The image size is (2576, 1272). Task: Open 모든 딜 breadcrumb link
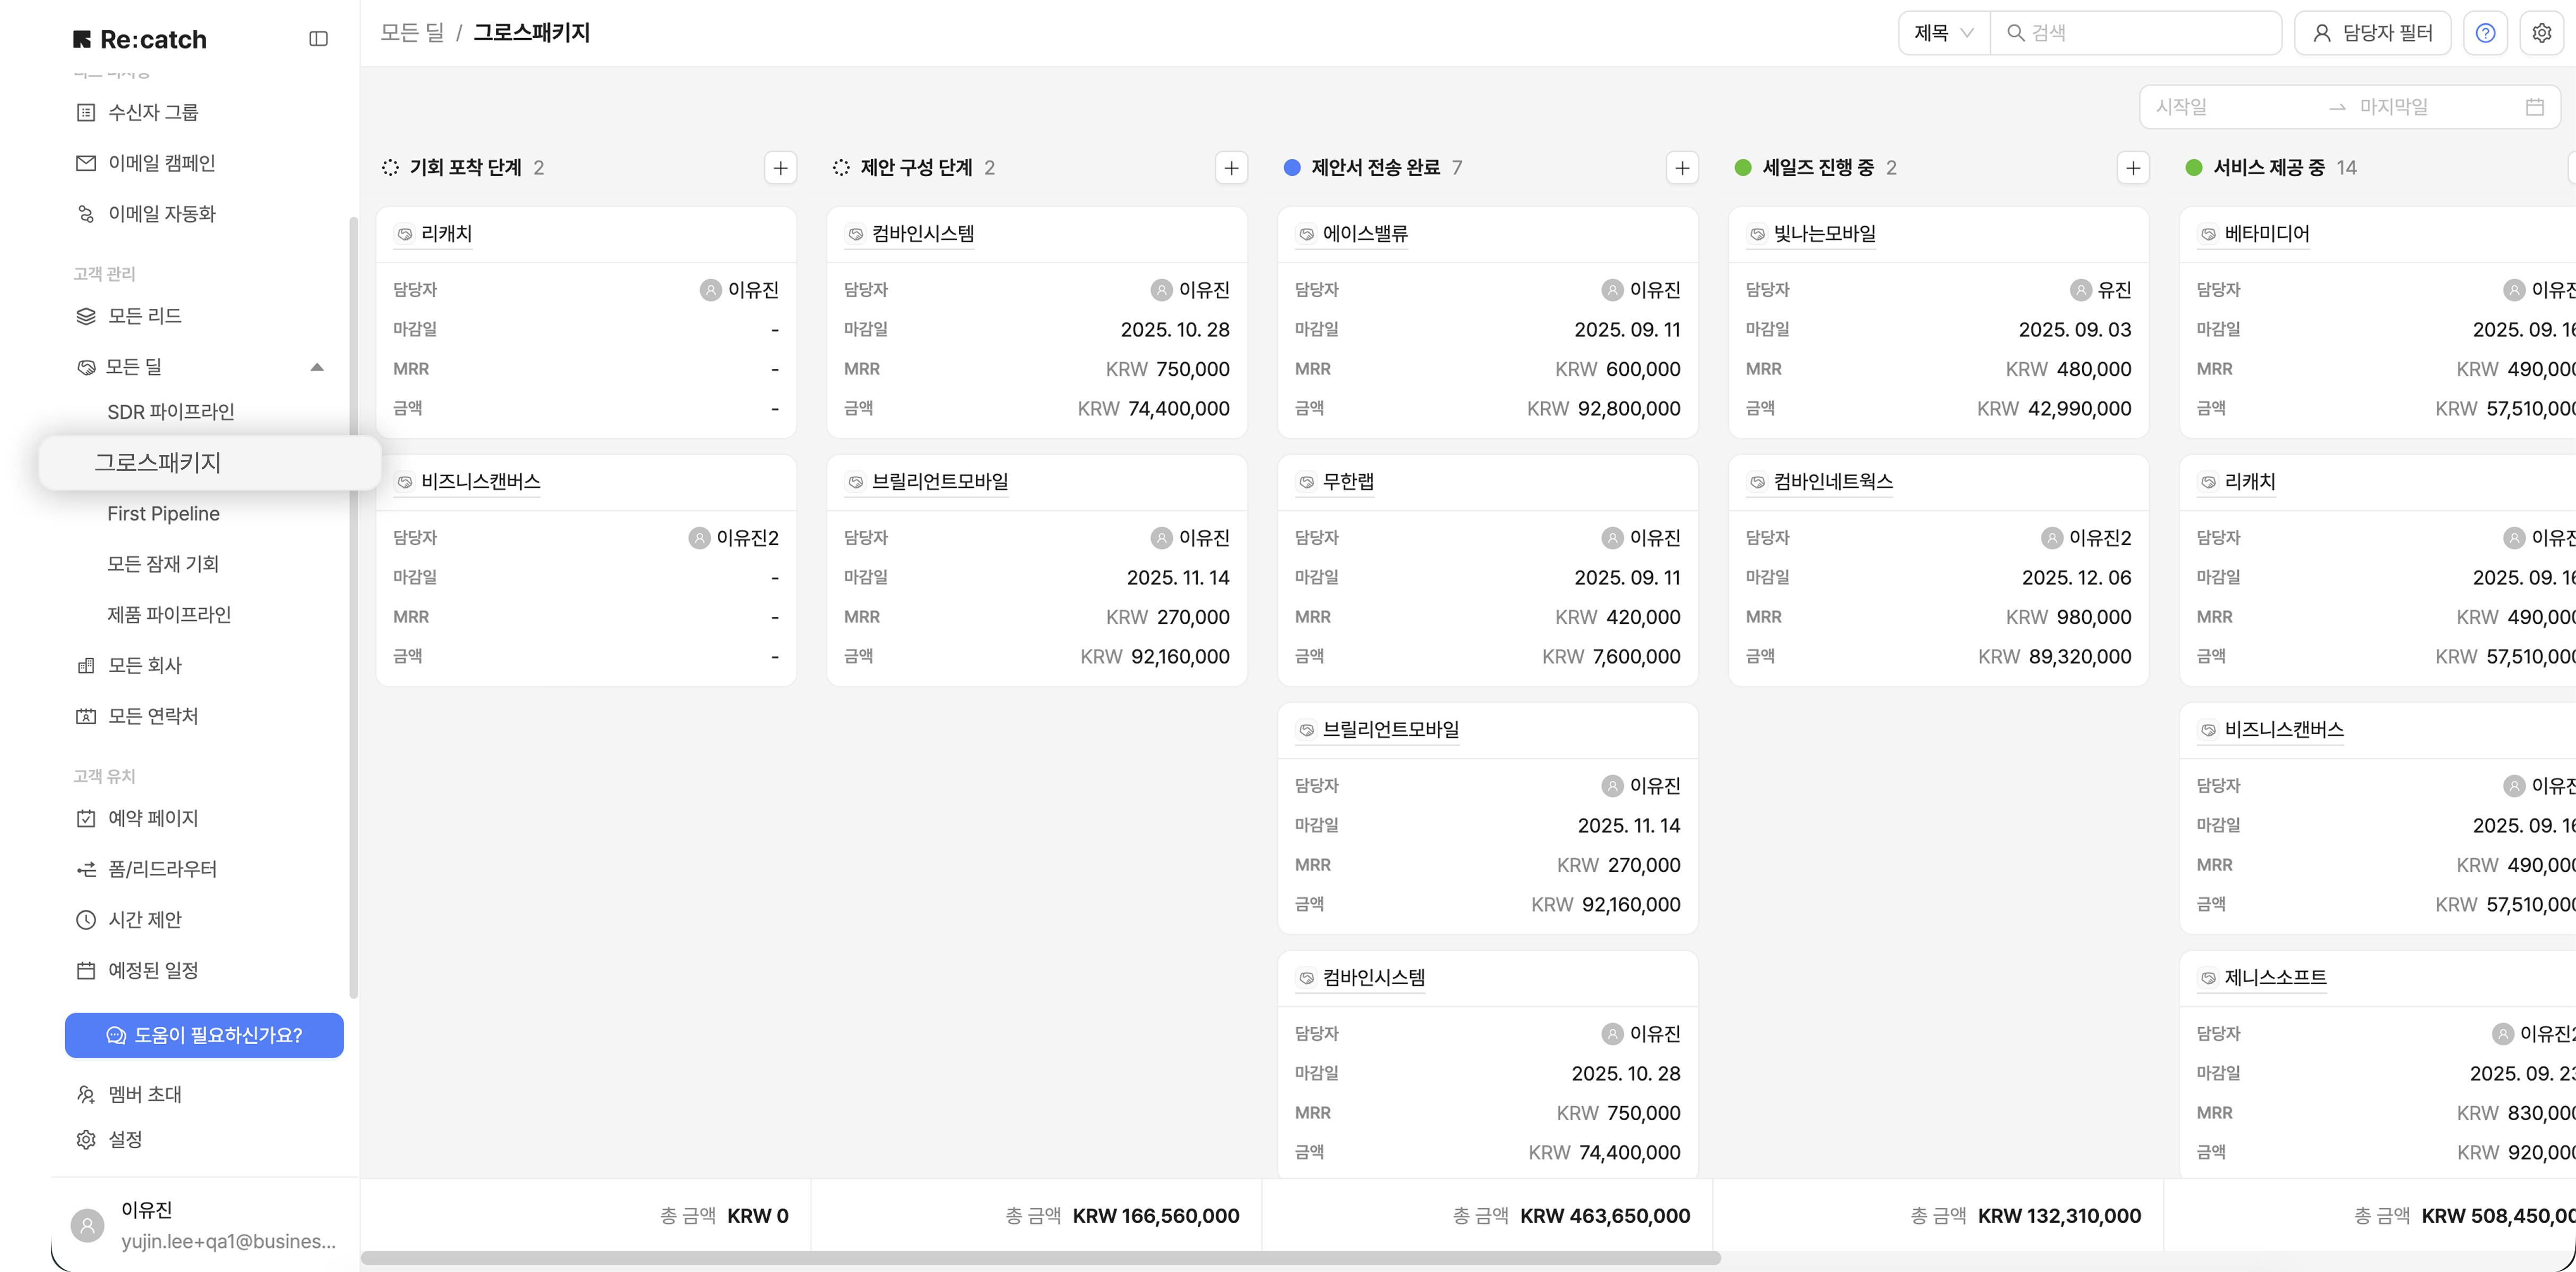pyautogui.click(x=411, y=33)
